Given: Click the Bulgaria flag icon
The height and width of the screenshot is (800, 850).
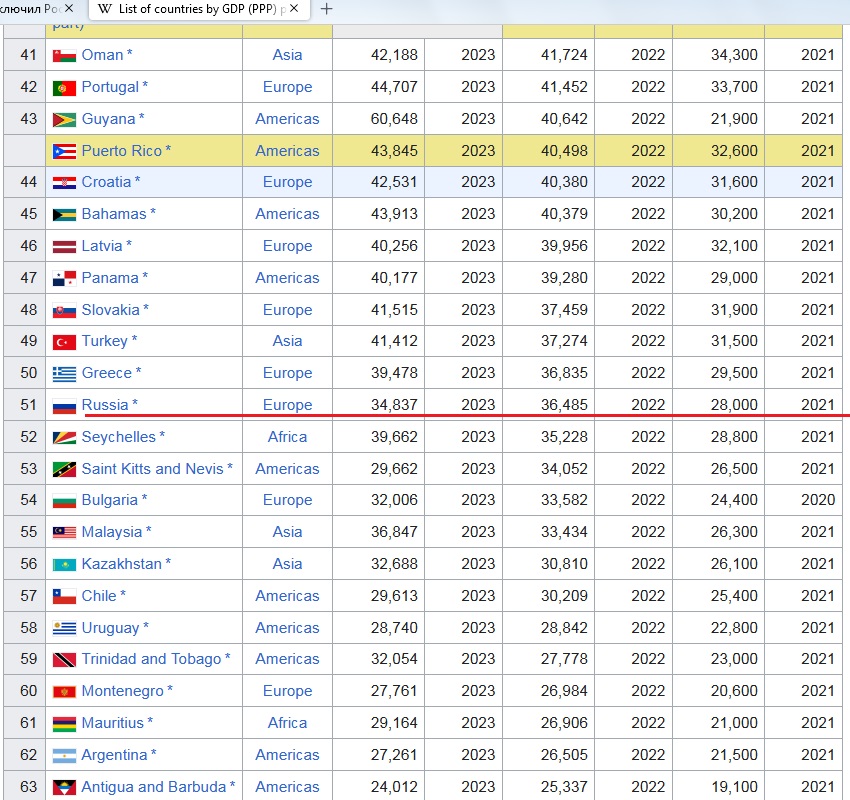Looking at the screenshot, I should coord(64,501).
